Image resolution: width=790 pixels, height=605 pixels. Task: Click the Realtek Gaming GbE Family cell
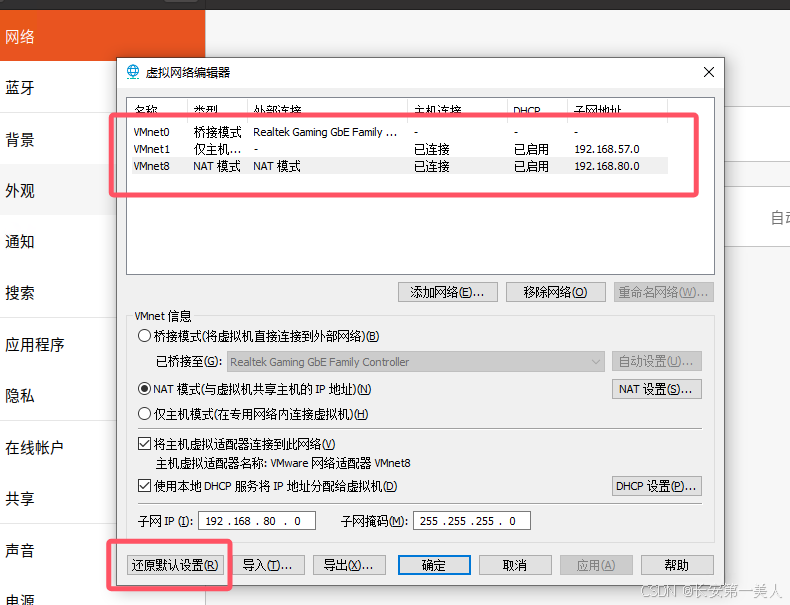pos(325,132)
